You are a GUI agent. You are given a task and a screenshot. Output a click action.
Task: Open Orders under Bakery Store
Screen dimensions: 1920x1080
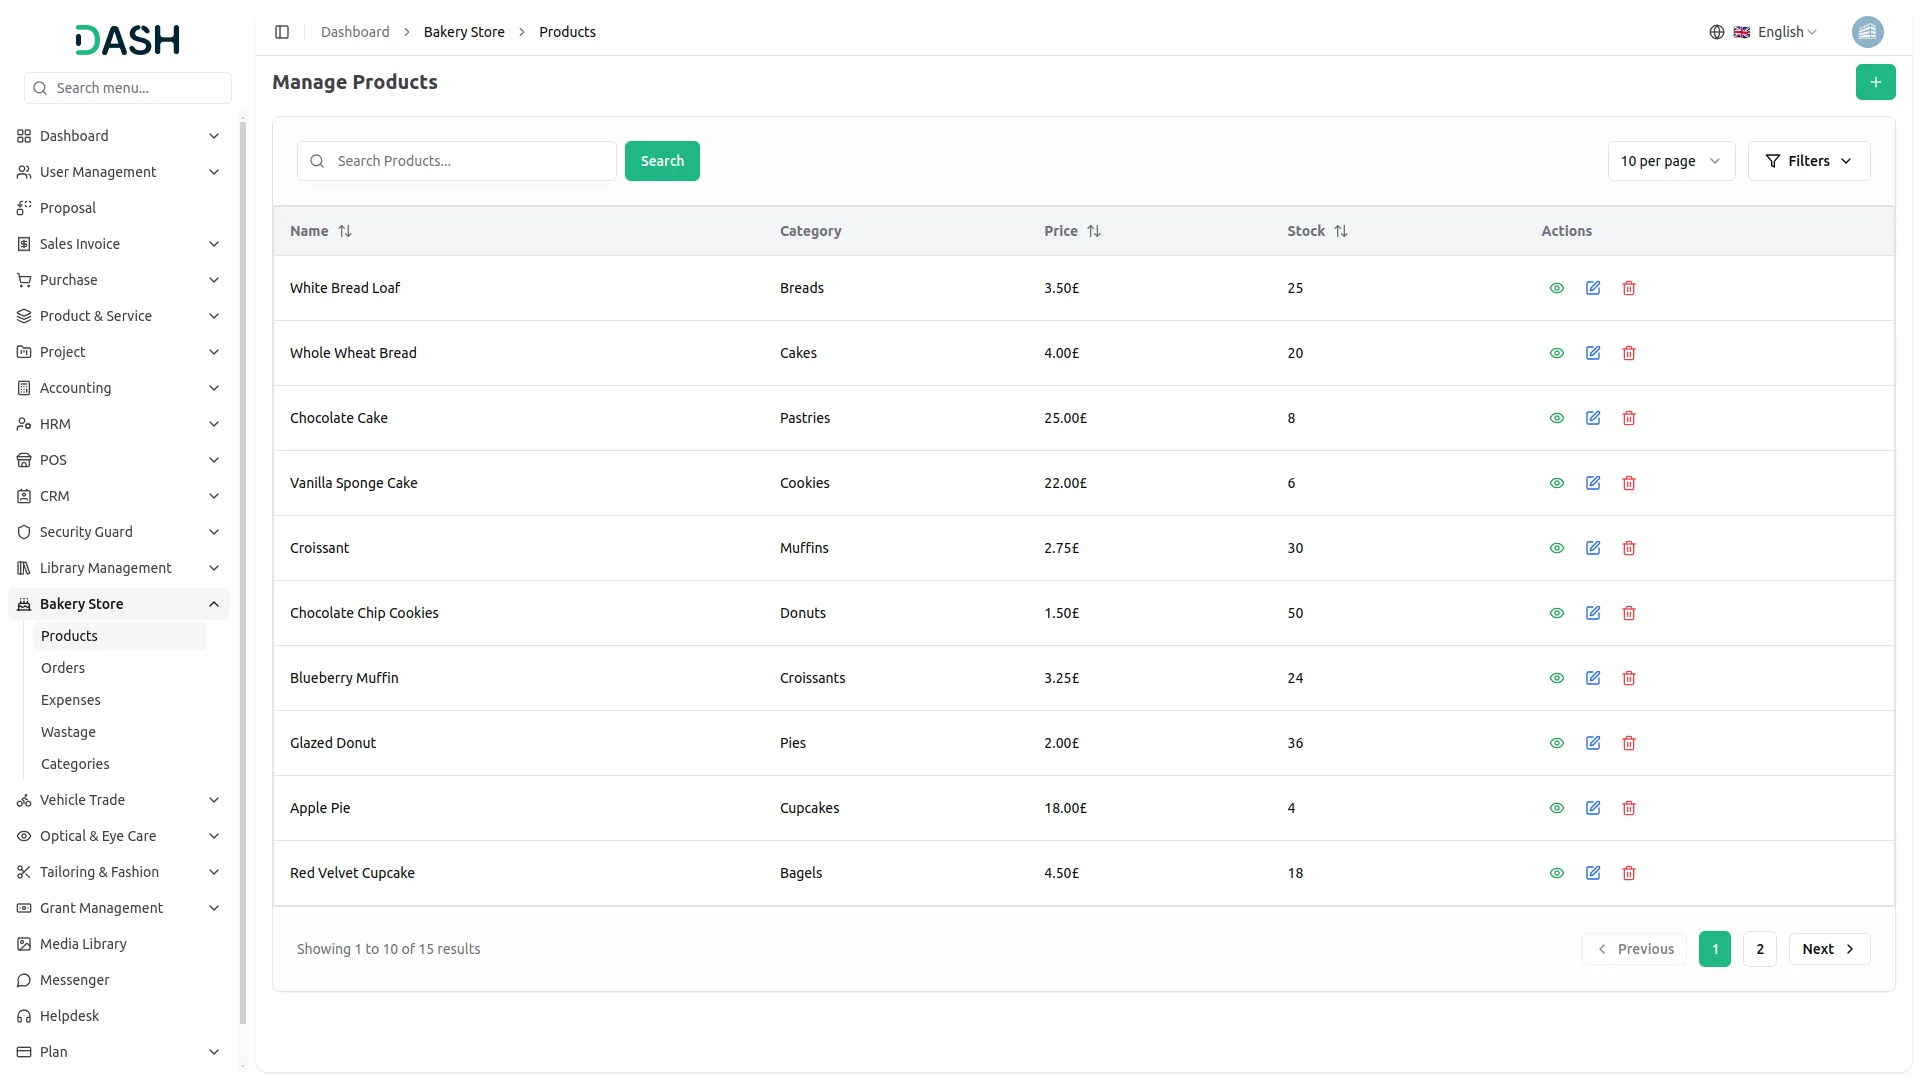pyautogui.click(x=63, y=668)
